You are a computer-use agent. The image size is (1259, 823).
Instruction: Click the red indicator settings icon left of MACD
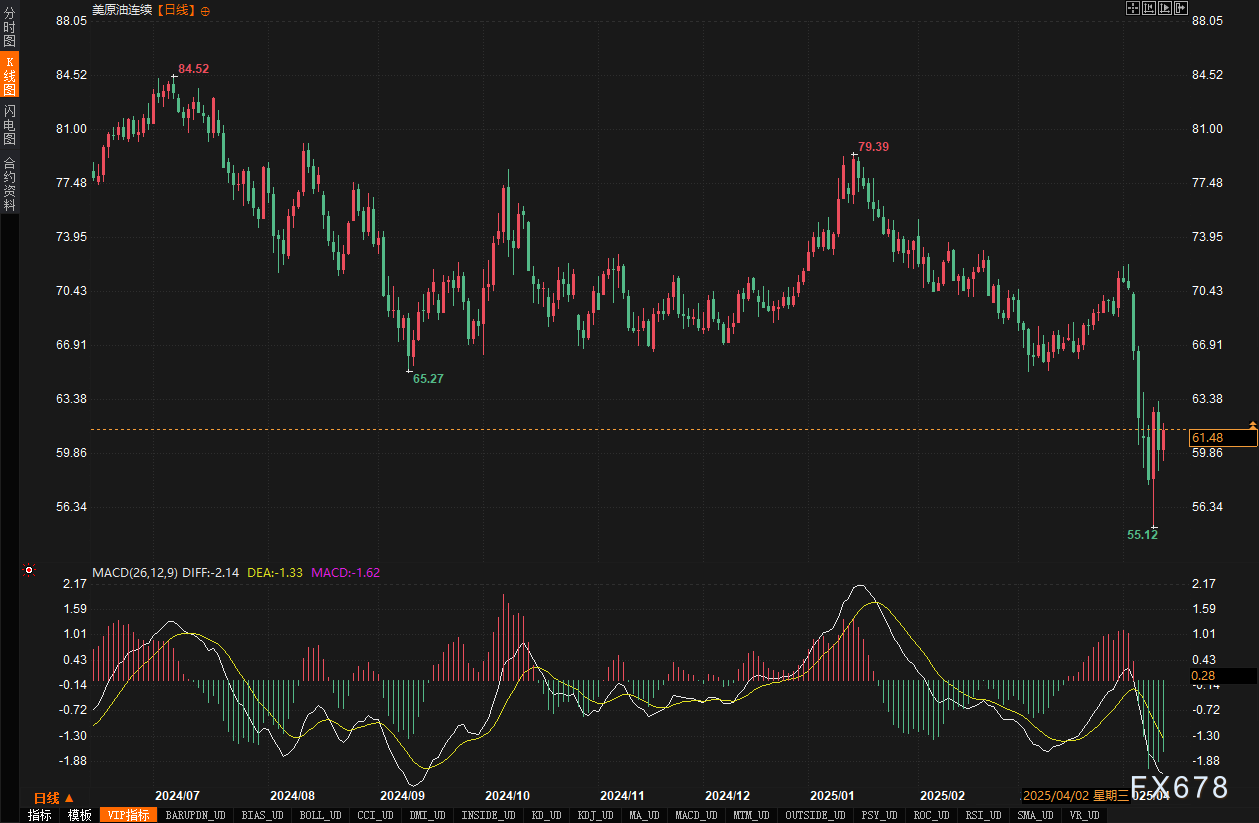click(29, 571)
